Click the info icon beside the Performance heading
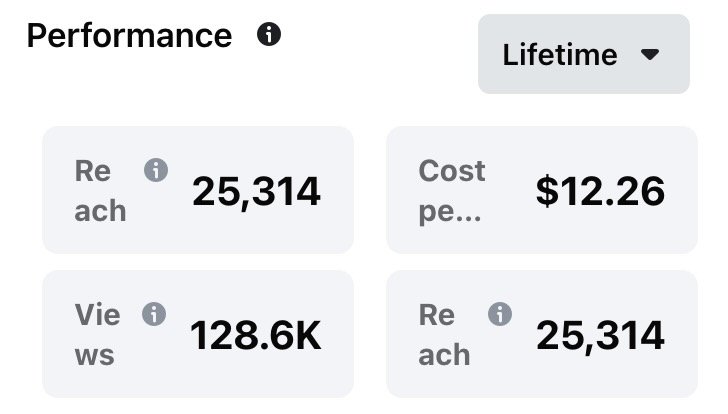The image size is (728, 414). tap(269, 36)
